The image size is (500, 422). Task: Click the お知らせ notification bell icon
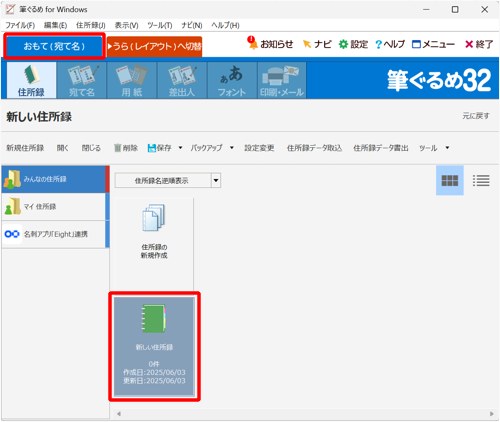252,43
